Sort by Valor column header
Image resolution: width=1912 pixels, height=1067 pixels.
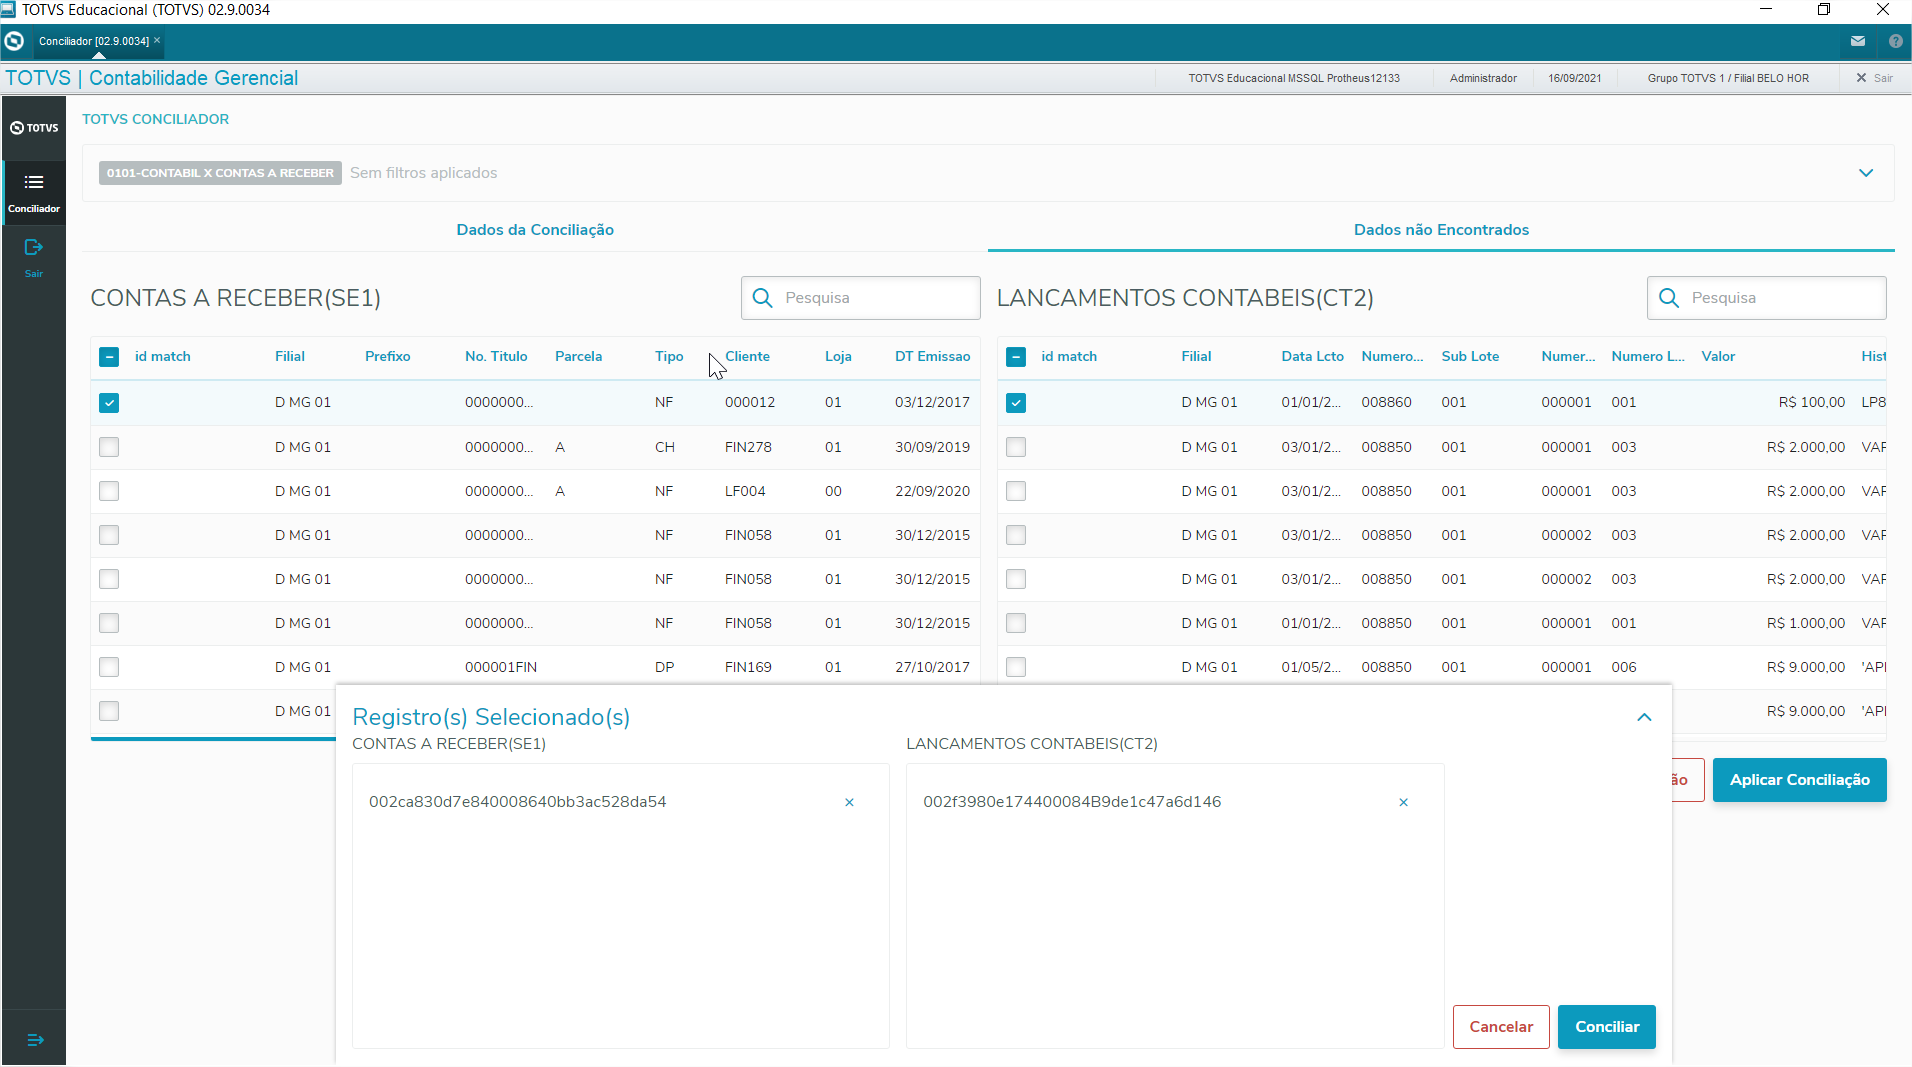coord(1718,356)
